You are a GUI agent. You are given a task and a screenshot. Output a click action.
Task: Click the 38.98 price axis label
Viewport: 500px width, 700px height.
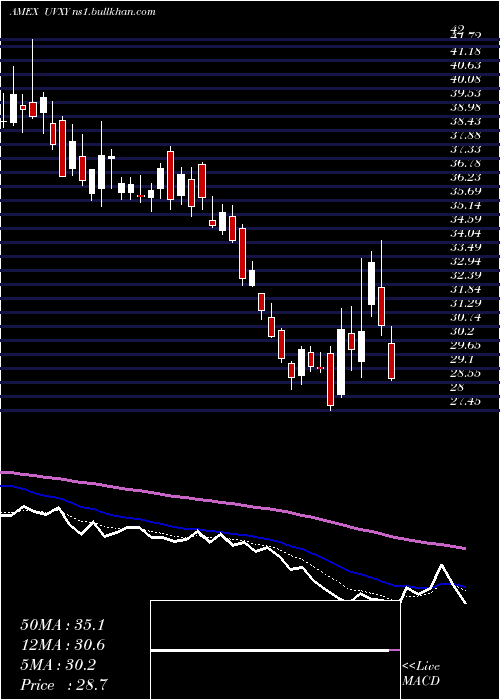(x=467, y=107)
